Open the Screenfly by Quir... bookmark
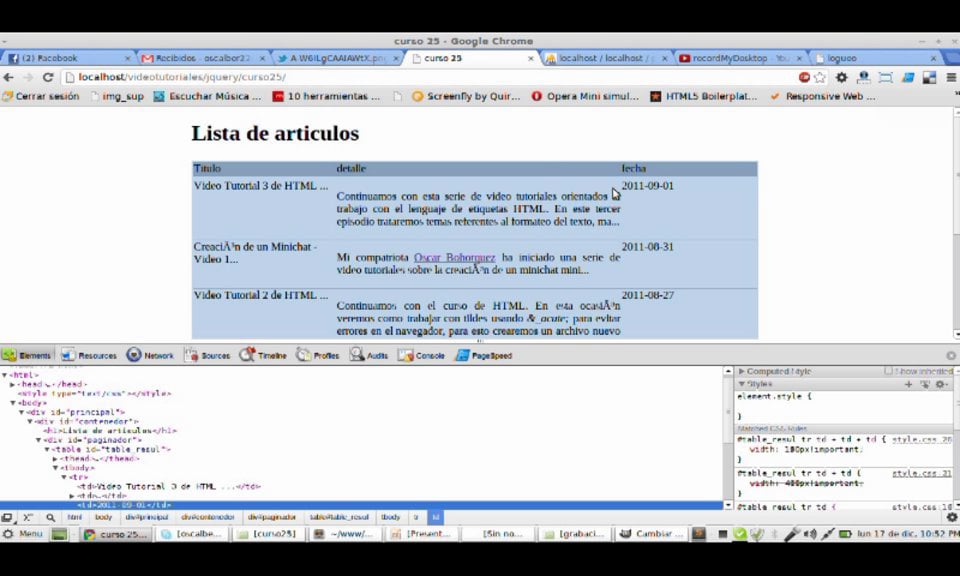The height and width of the screenshot is (576, 960). click(x=465, y=96)
